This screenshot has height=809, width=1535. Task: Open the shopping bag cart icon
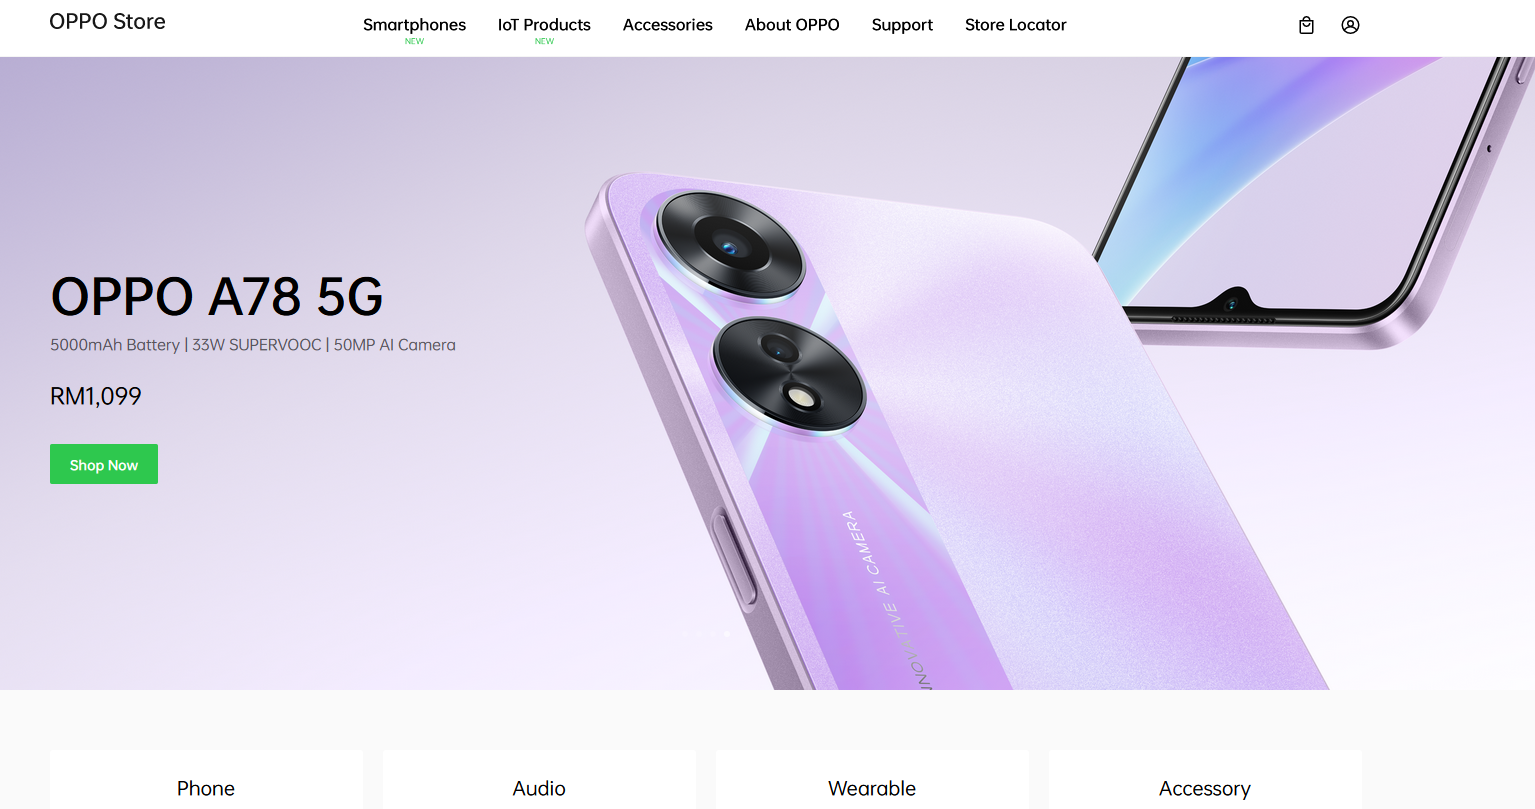(1306, 25)
